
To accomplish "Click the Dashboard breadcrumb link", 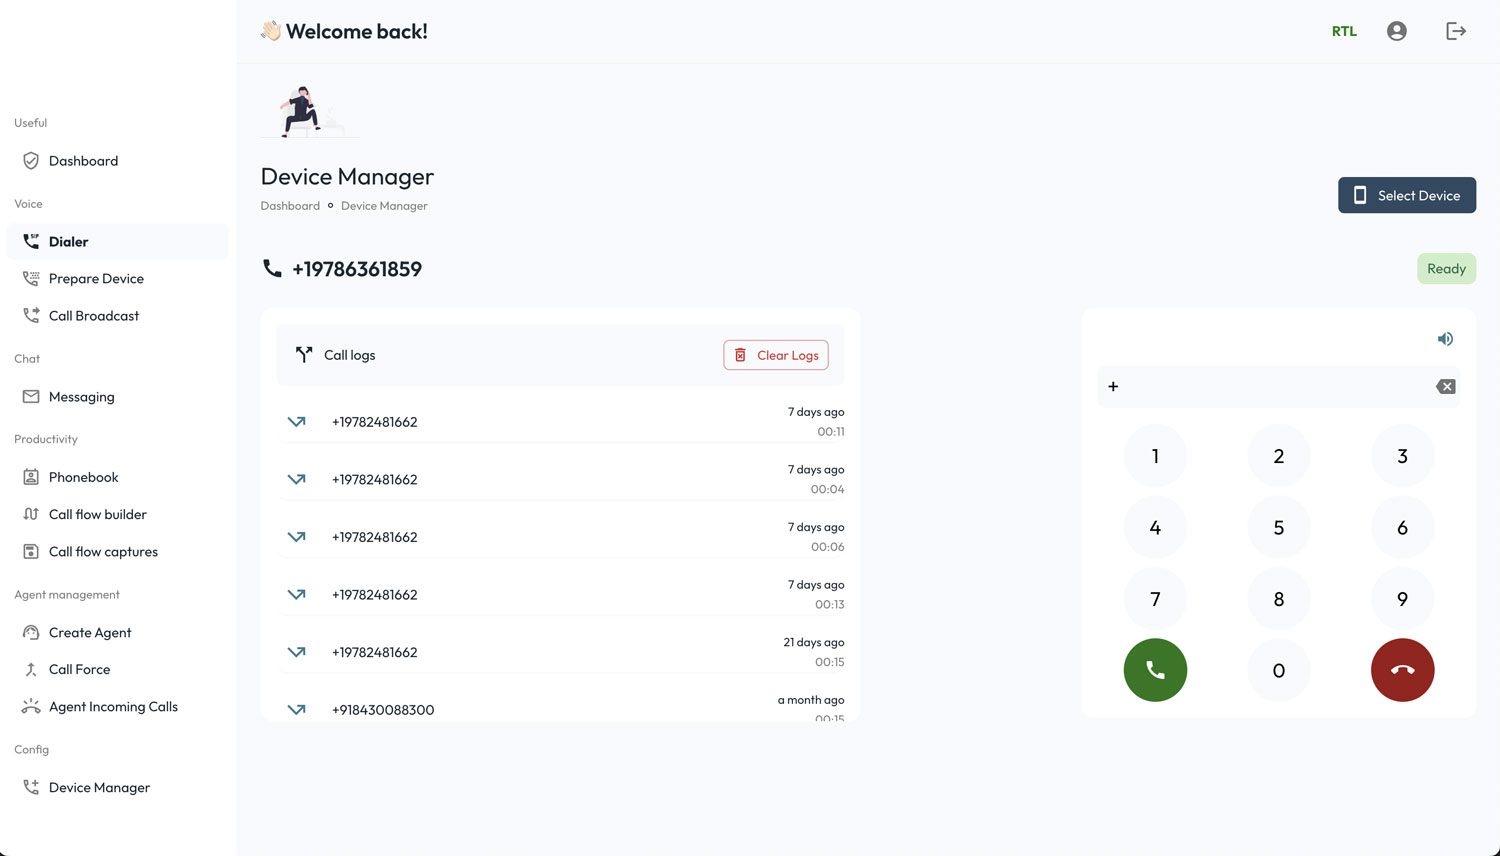I will (290, 206).
